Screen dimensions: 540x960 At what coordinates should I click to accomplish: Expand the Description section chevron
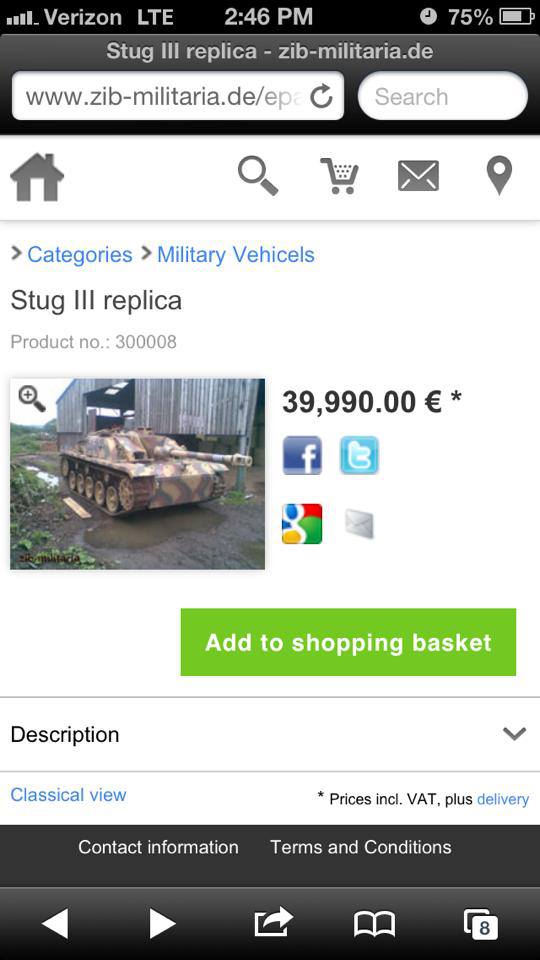pyautogui.click(x=514, y=733)
